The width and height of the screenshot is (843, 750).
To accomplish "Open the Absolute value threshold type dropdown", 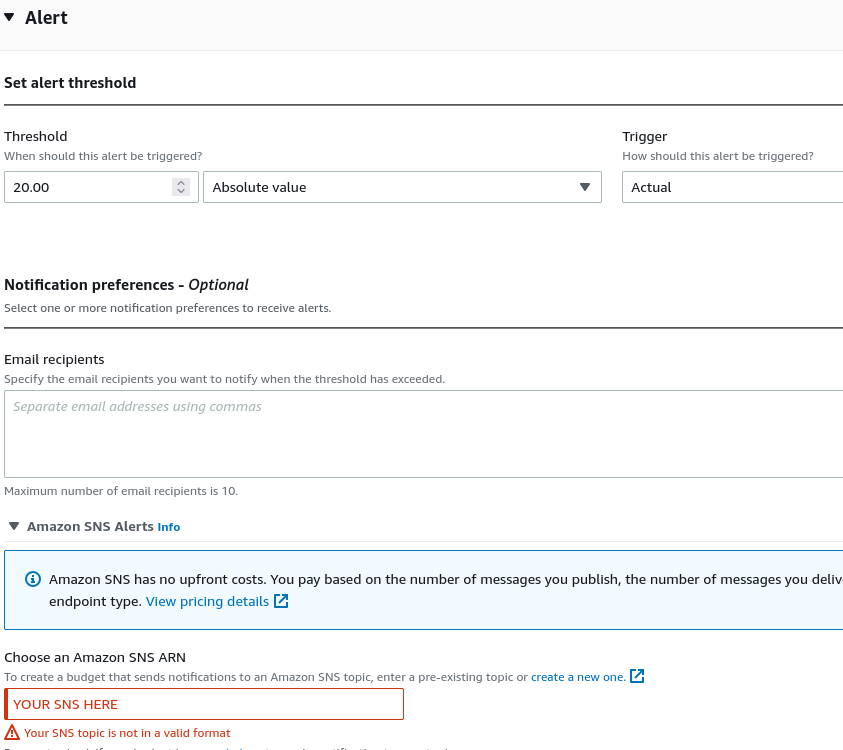I will point(400,187).
